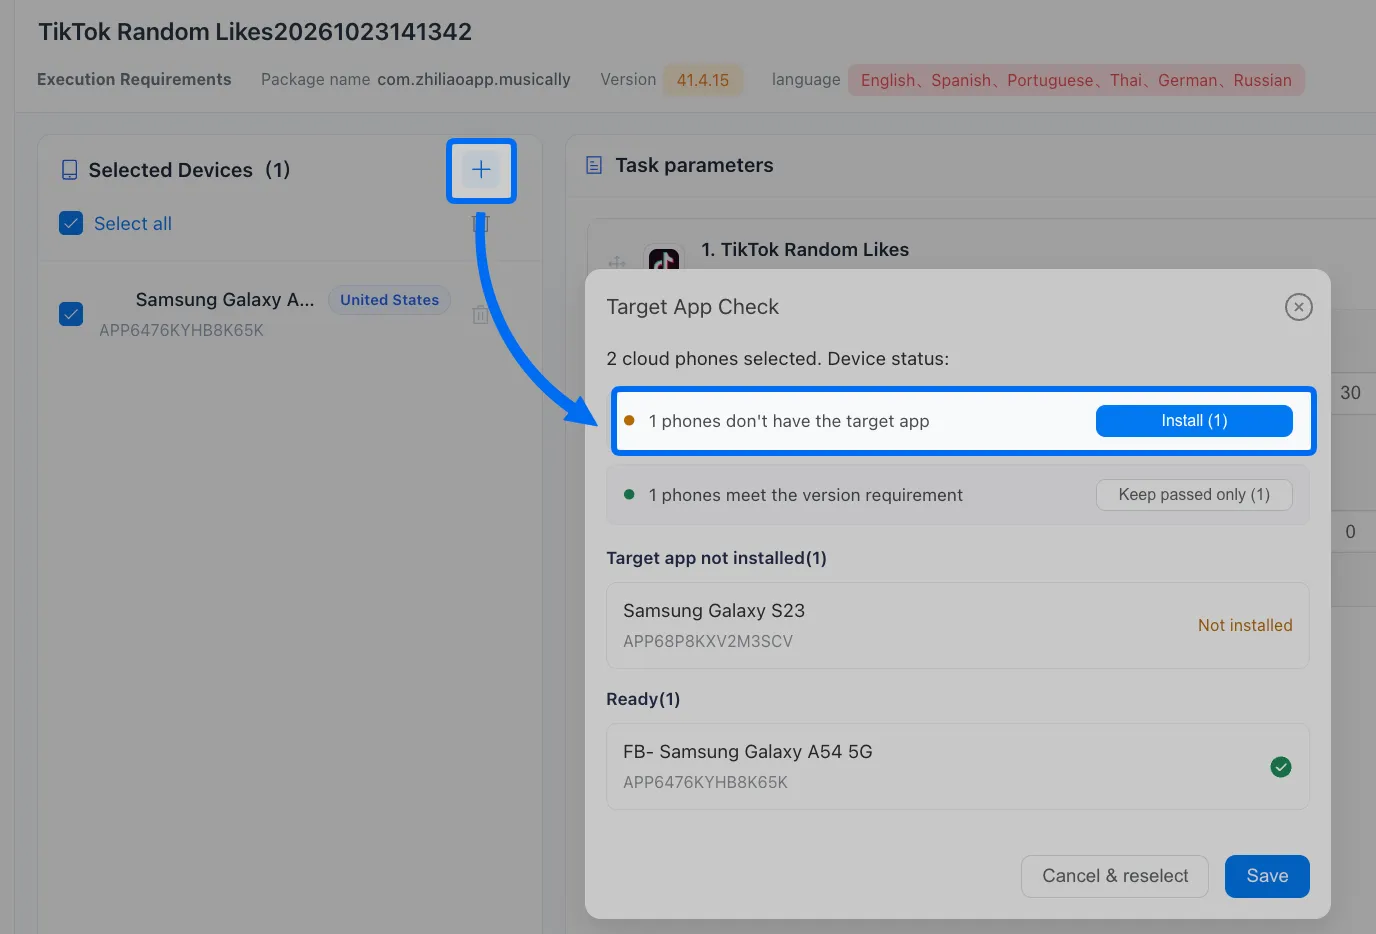Delete the Samsung Galaxy A... device row
1376x934 pixels.
click(x=480, y=314)
